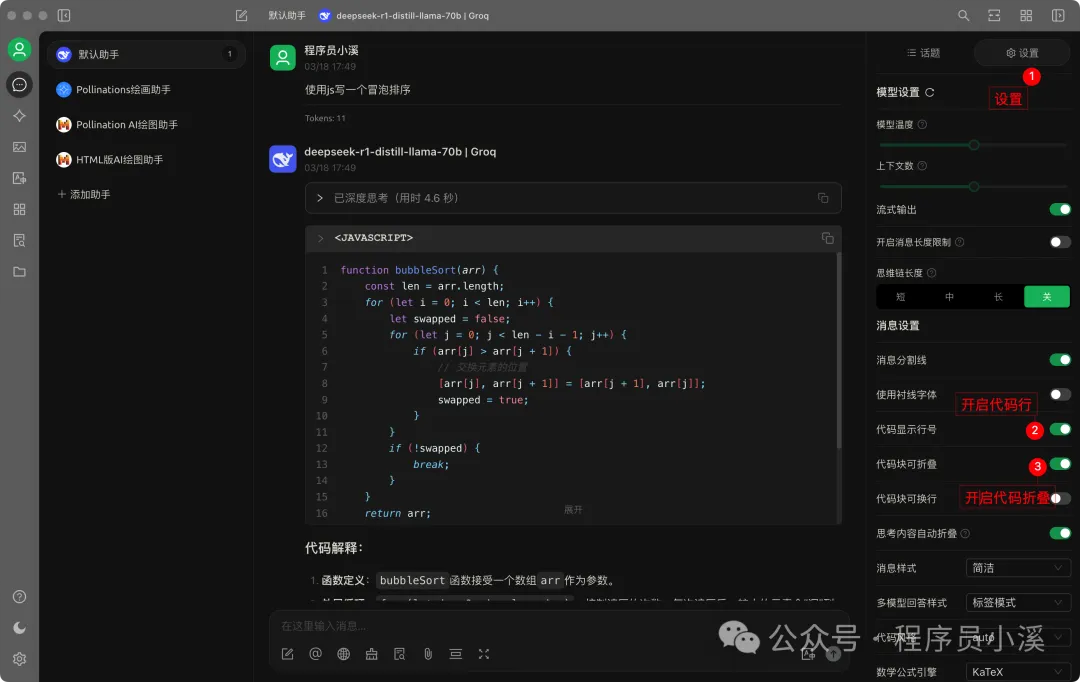The height and width of the screenshot is (682, 1080).
Task: Open message style dropdown 简洁
Action: click(x=1018, y=568)
